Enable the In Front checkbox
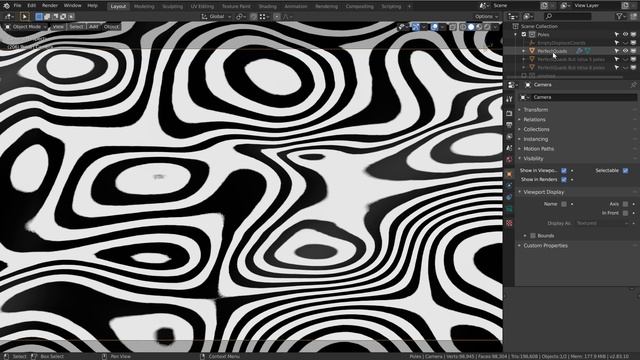Viewport: 640px width, 360px height. [625, 213]
